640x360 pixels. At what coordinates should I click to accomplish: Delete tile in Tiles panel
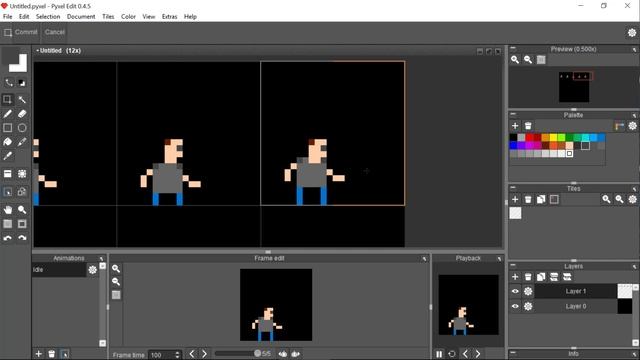coord(528,199)
